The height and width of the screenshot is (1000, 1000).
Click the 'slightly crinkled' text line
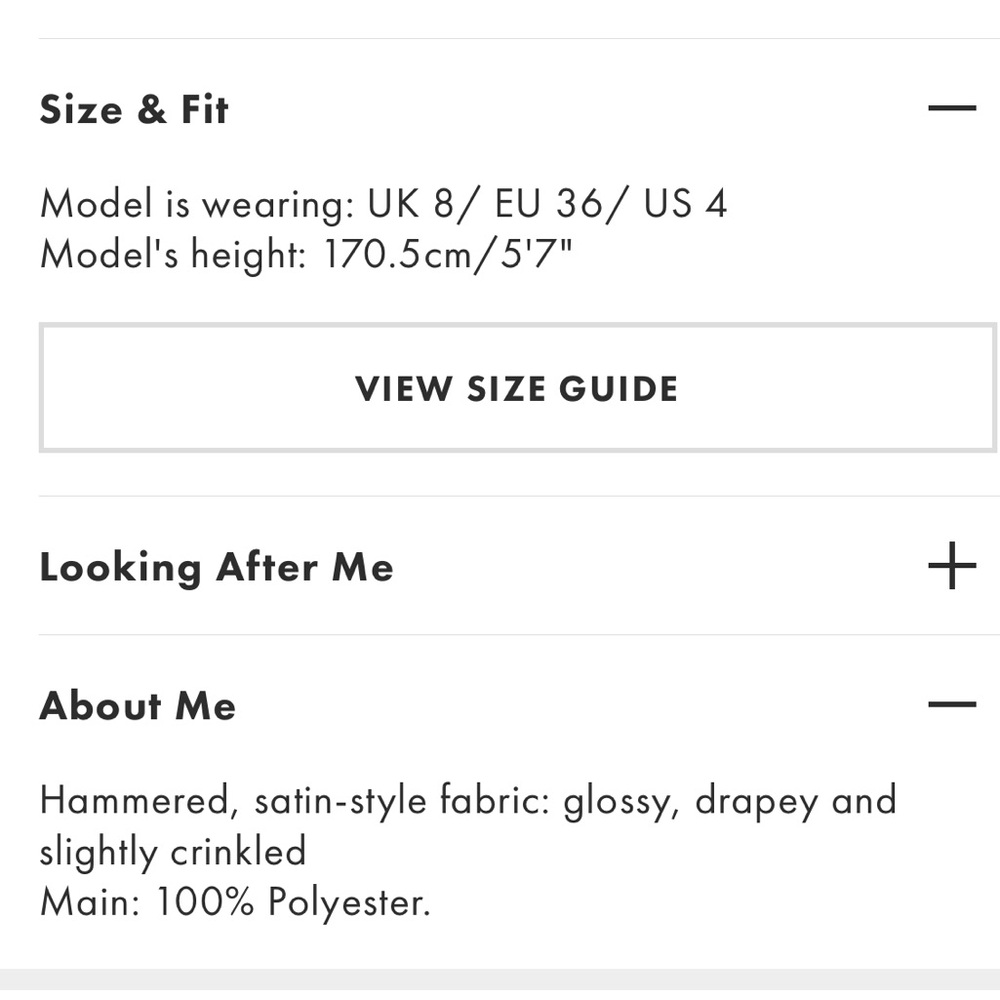point(173,851)
